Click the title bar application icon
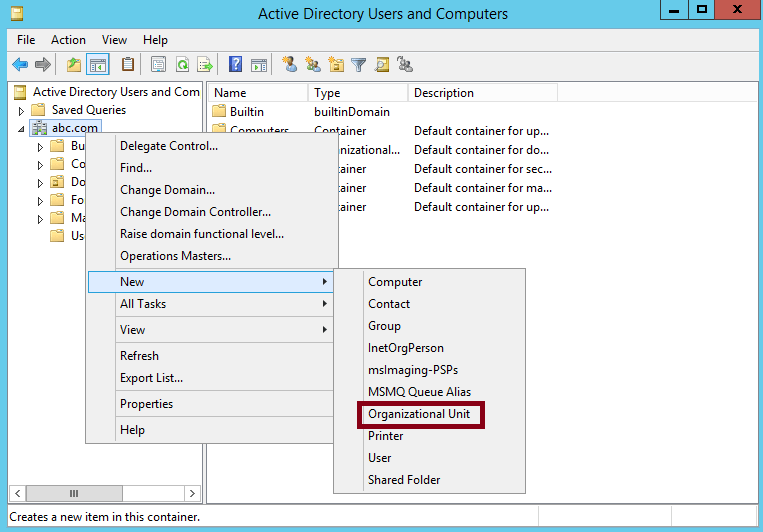 (17, 13)
